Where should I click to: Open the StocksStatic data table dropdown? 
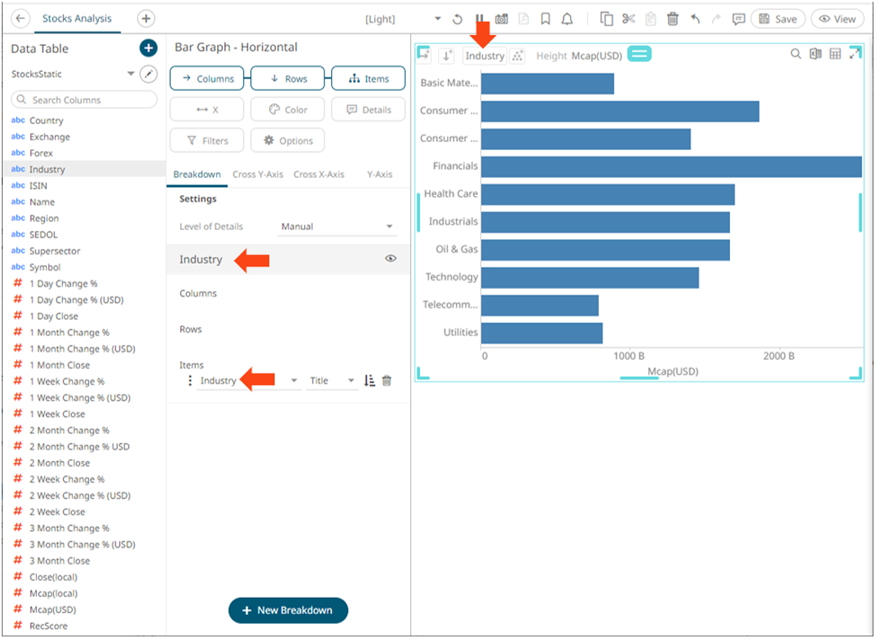click(130, 74)
